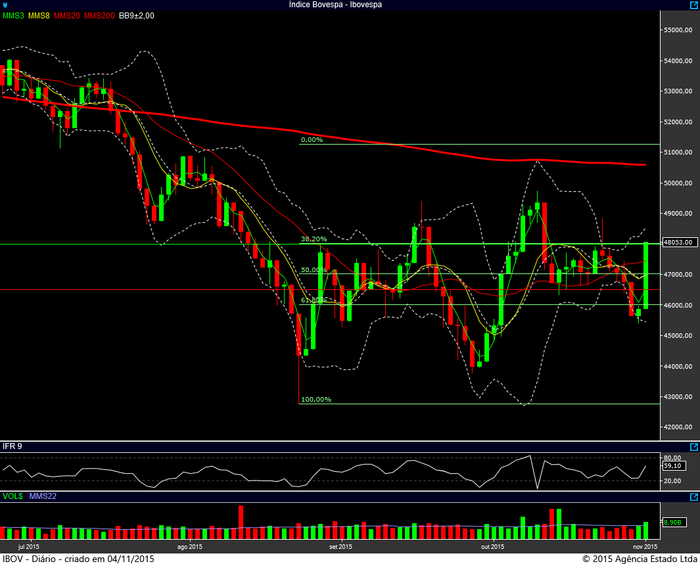This screenshot has width=700, height=564.
Task: Select the BB9±2,00 Bollinger legend
Action: pyautogui.click(x=137, y=16)
